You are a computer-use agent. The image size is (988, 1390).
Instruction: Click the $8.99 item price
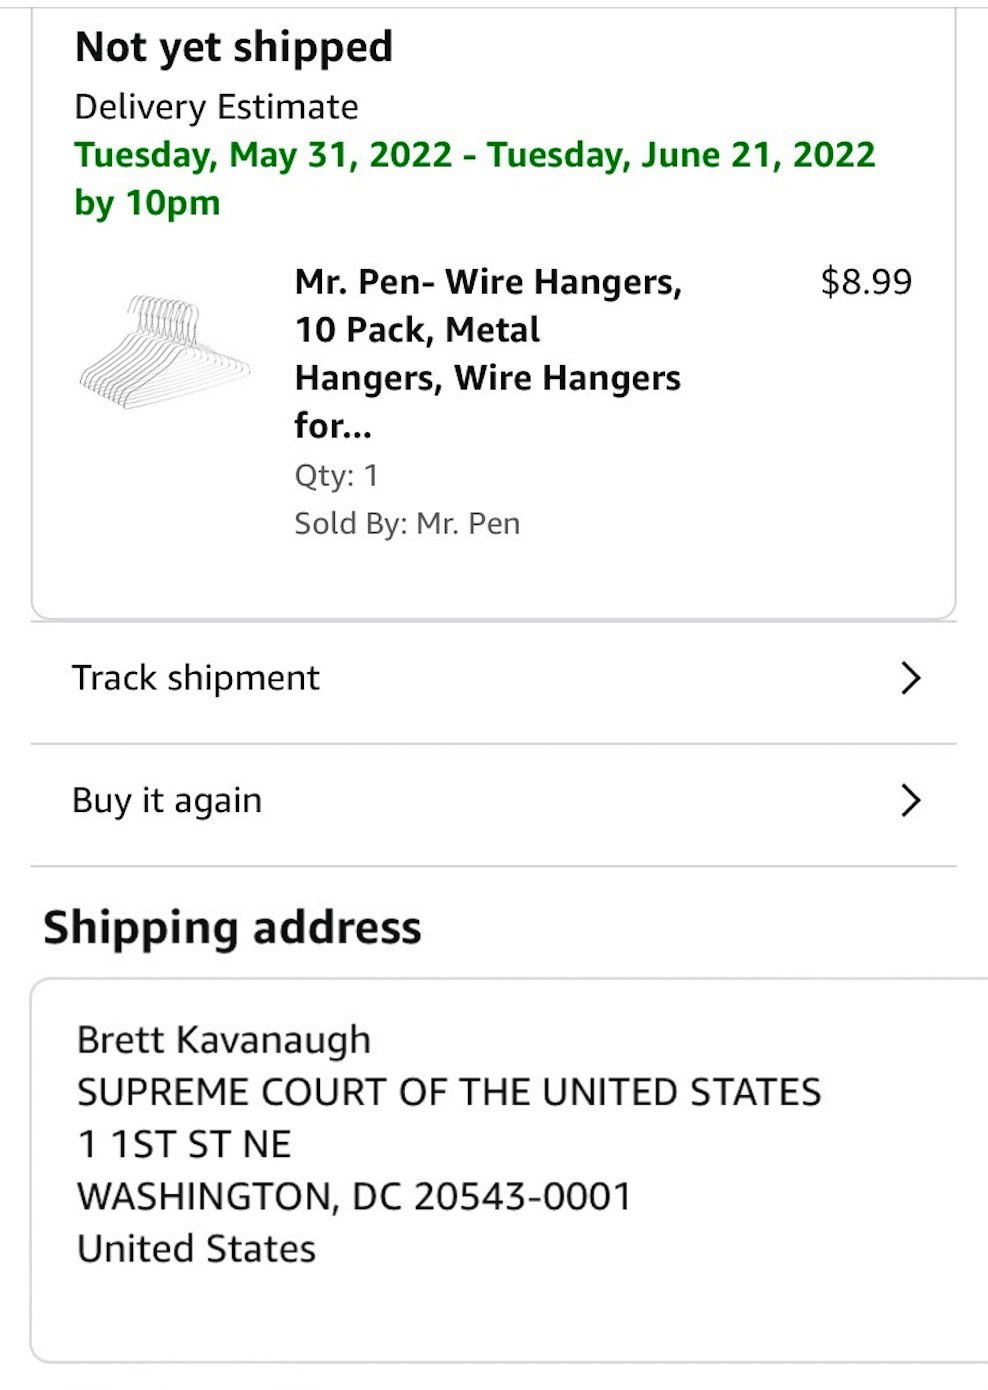[865, 282]
